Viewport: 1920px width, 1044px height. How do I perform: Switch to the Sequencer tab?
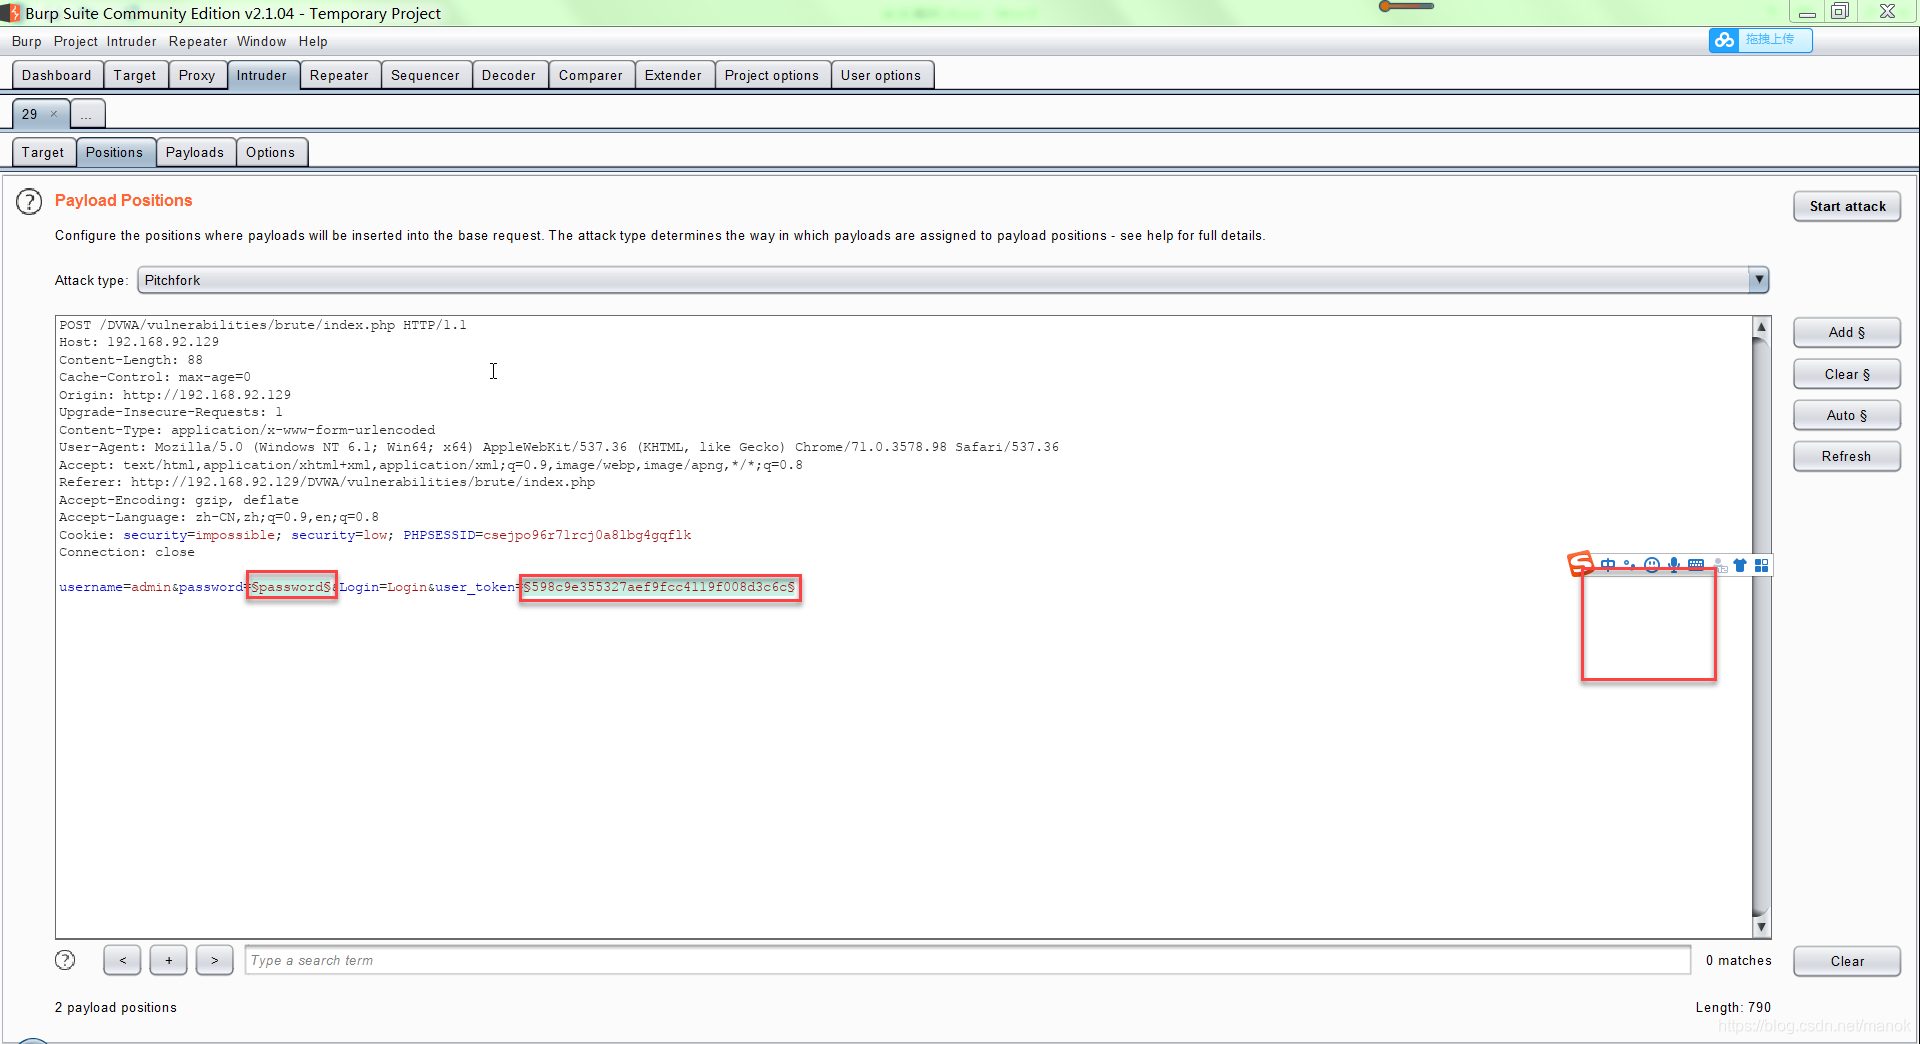point(425,75)
